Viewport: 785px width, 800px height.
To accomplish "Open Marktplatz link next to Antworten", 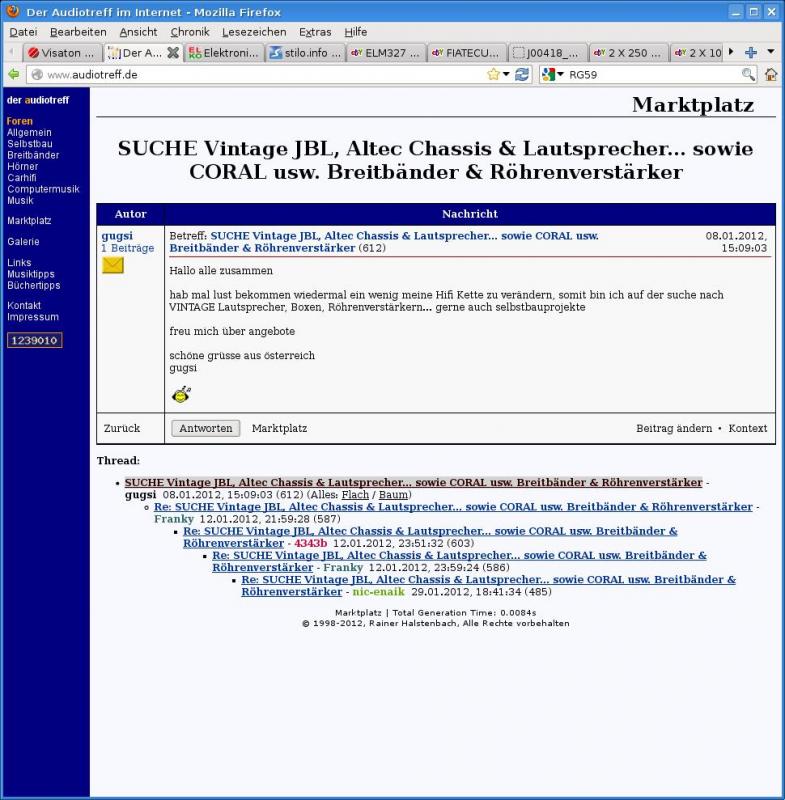I will (x=280, y=428).
